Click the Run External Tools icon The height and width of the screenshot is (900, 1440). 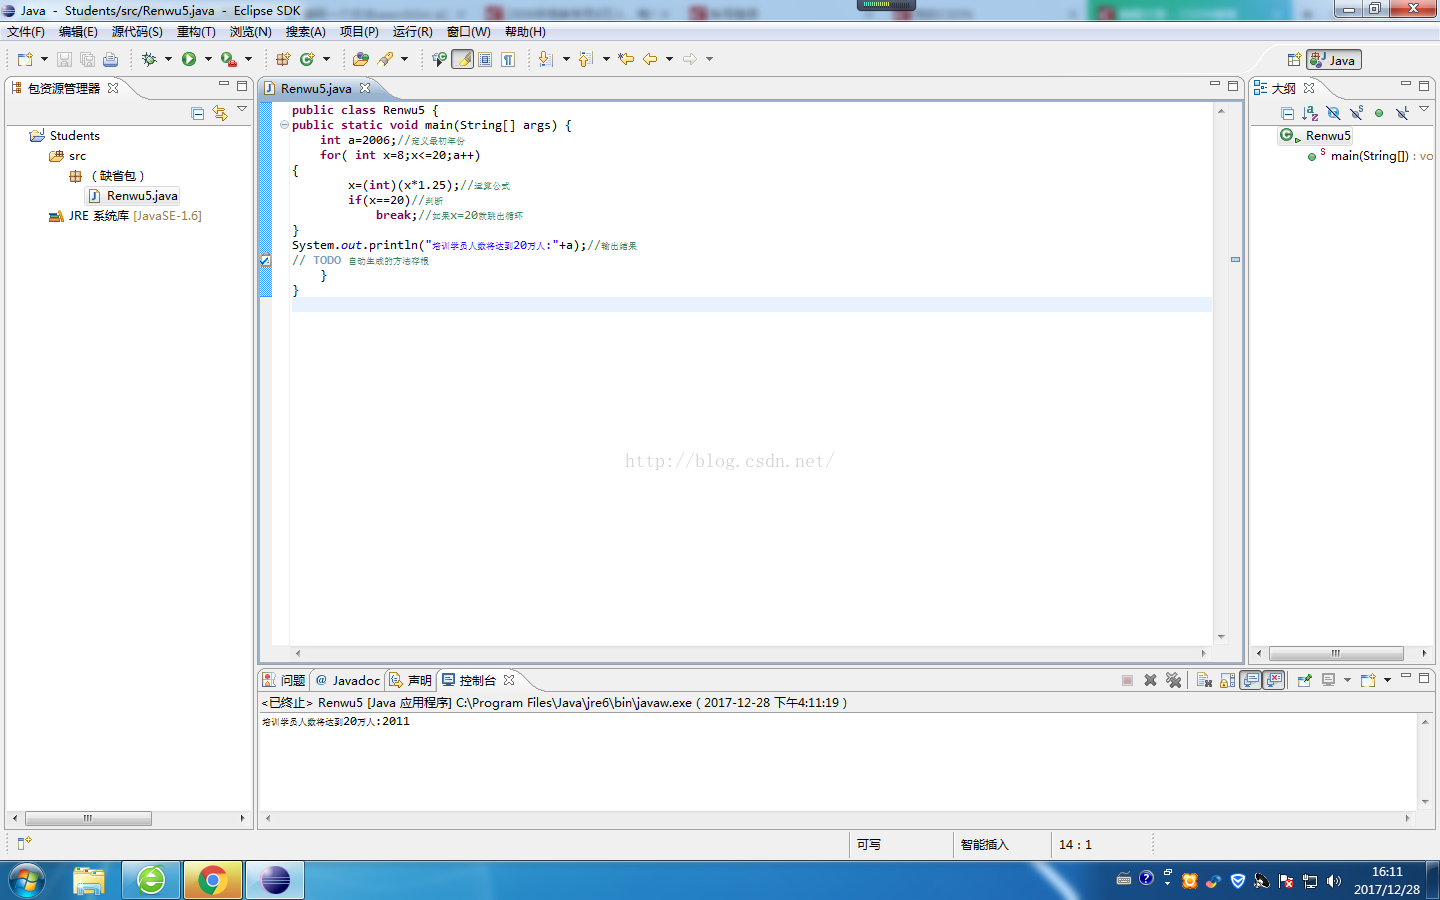click(x=229, y=59)
